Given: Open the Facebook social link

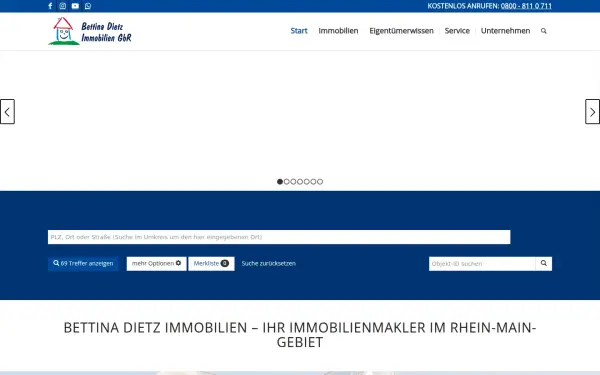Looking at the screenshot, I should tap(50, 6).
